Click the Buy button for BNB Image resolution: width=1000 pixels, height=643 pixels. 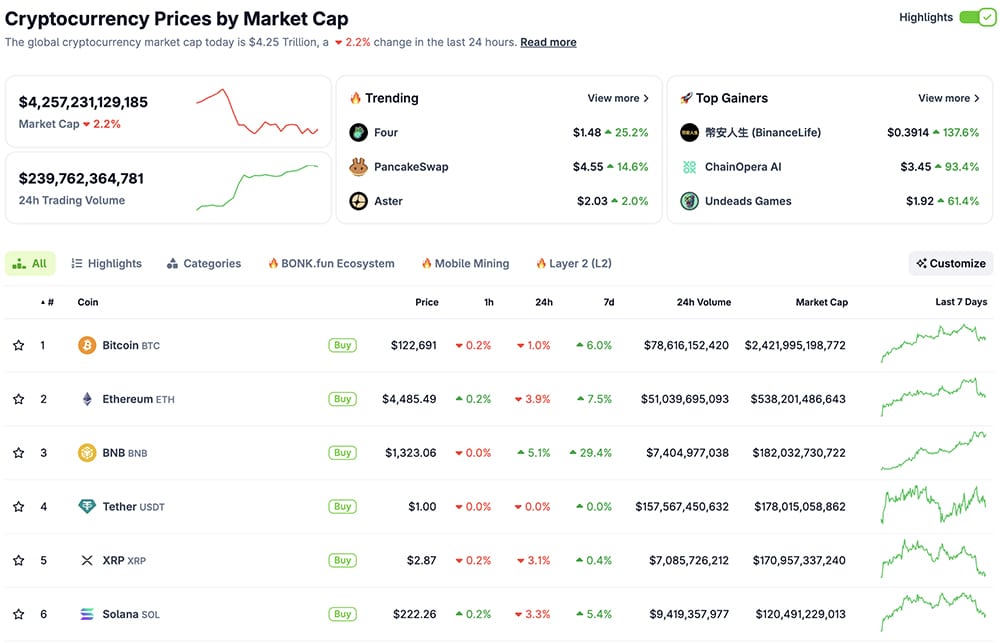[x=342, y=452]
